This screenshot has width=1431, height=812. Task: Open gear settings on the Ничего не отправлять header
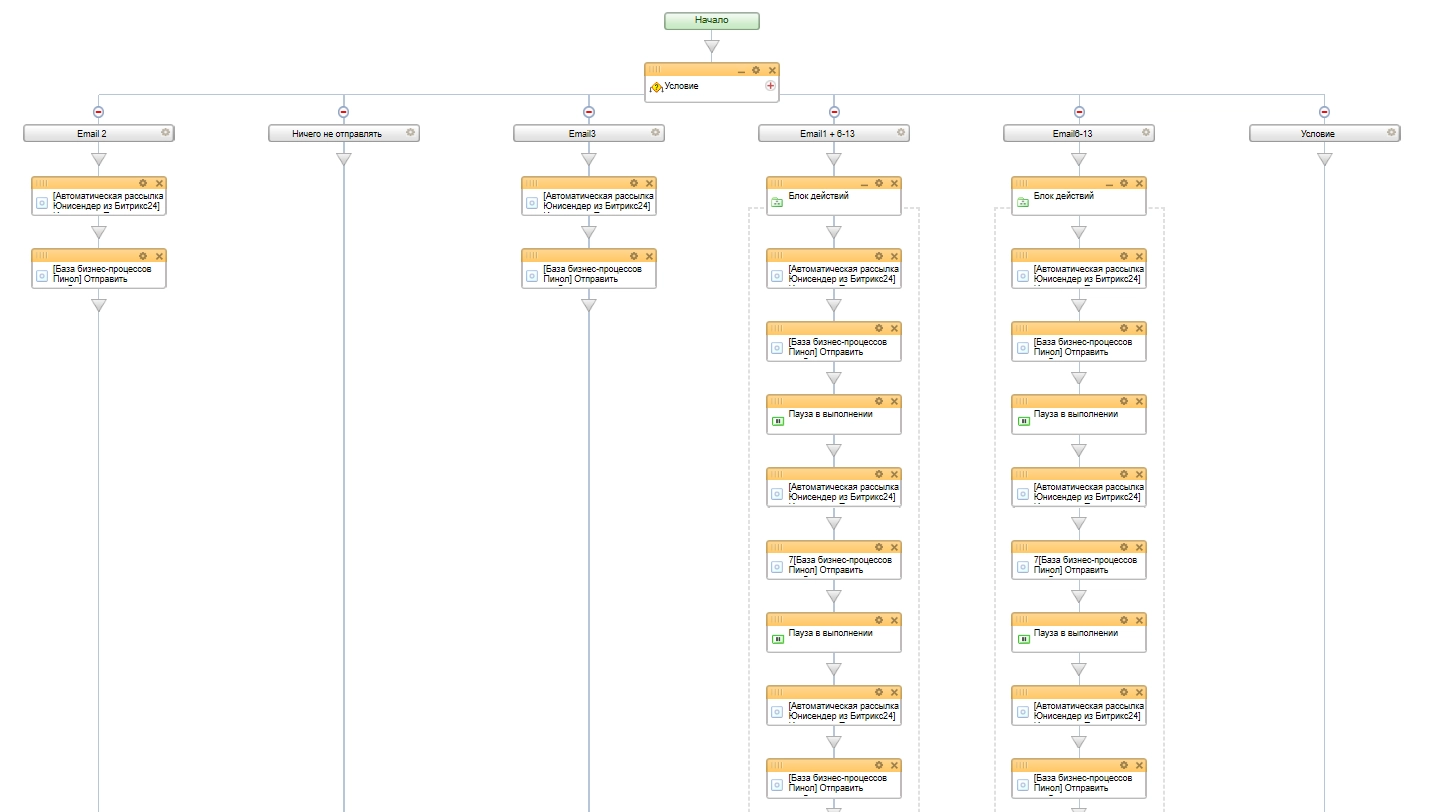tap(410, 132)
